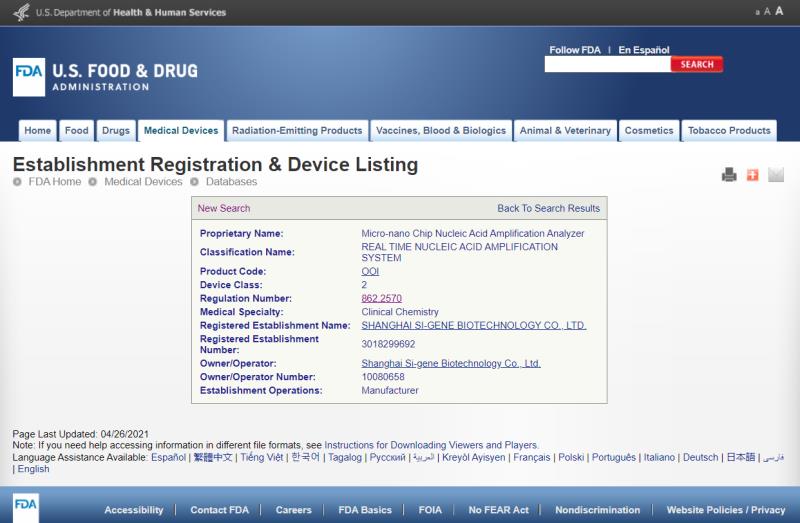Viewport: 800px width, 523px height.
Task: Open Accessibility footer link
Action: click(x=134, y=510)
